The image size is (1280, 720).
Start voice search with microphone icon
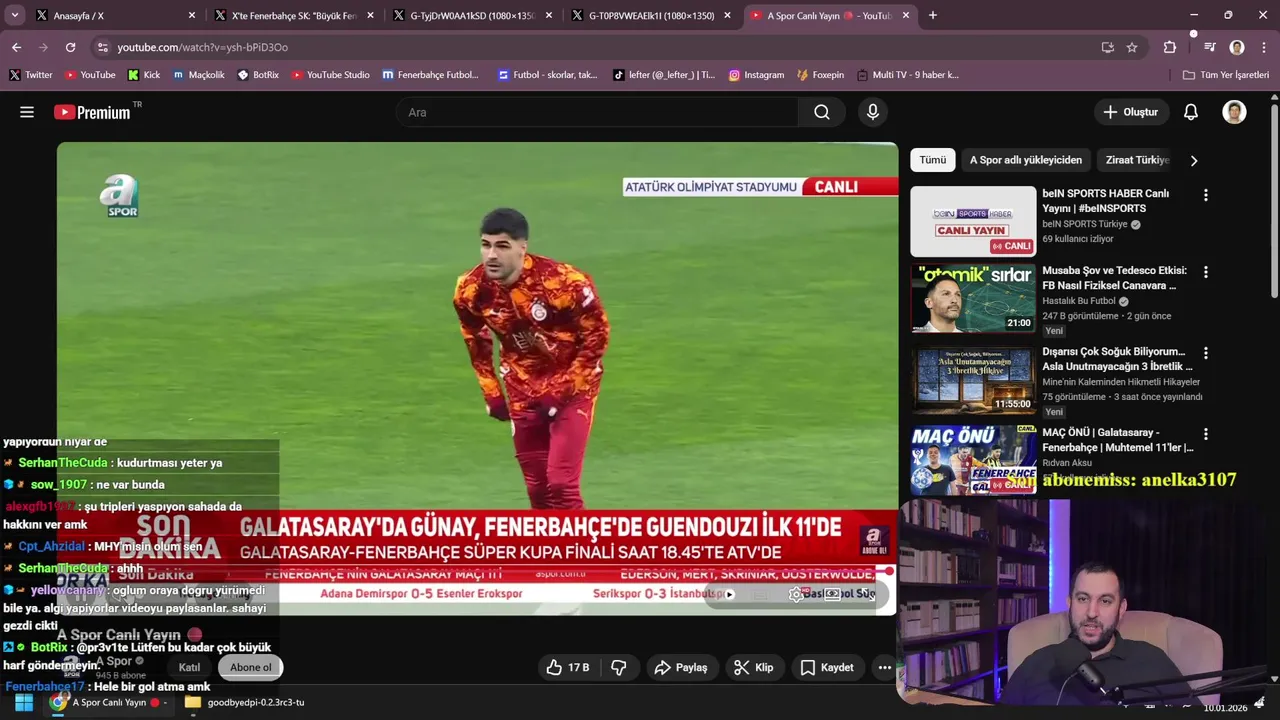(873, 112)
